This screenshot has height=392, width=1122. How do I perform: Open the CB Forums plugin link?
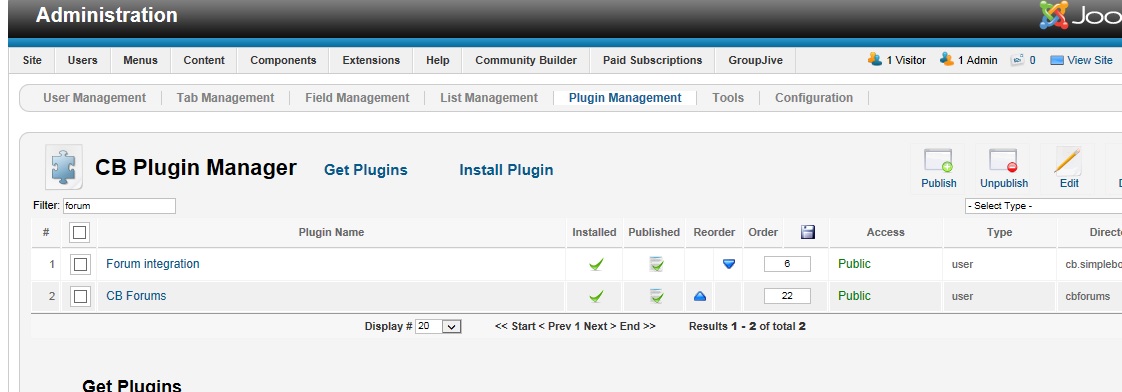coord(136,295)
